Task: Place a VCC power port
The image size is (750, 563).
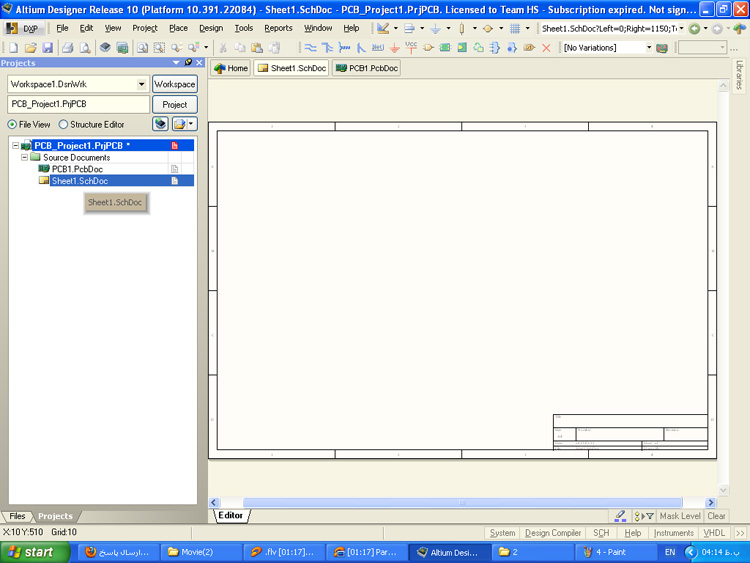Action: click(x=411, y=47)
